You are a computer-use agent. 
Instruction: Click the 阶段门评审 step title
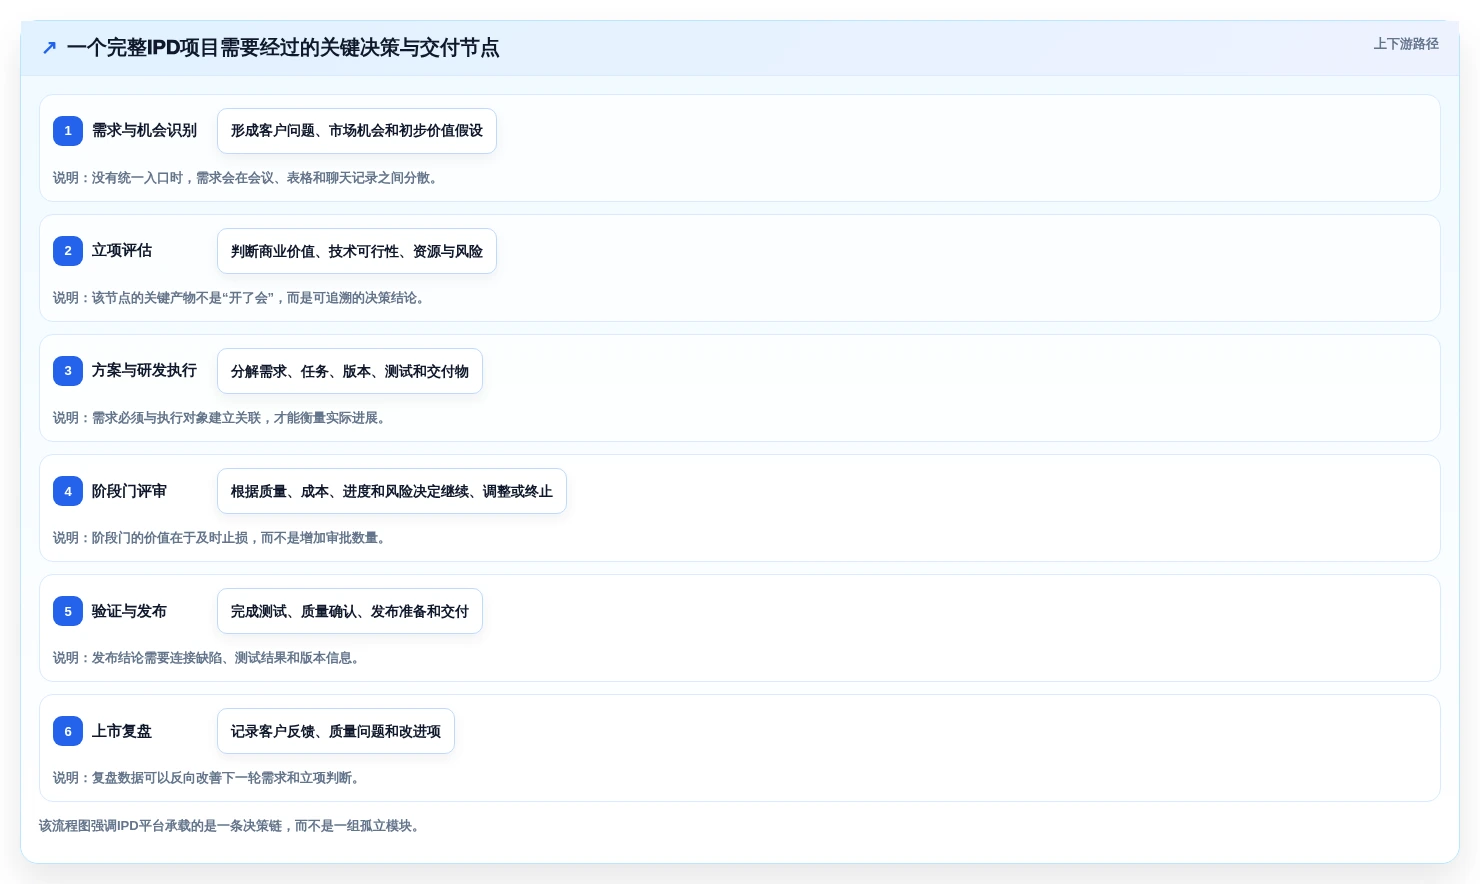click(x=129, y=491)
